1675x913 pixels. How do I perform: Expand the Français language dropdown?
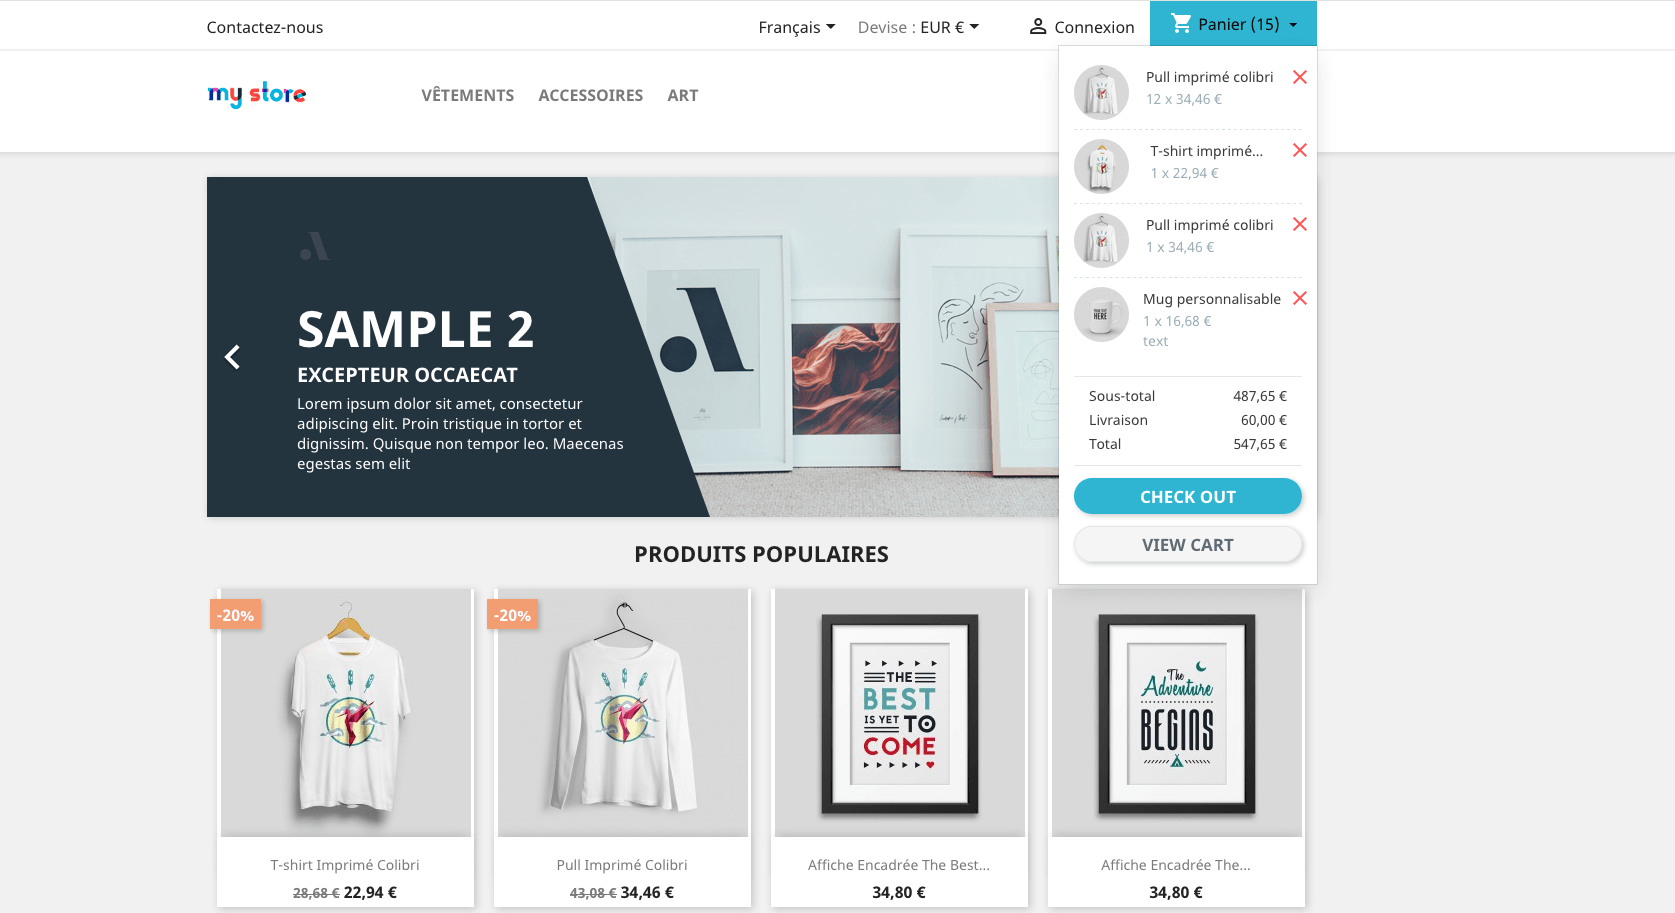tap(796, 27)
